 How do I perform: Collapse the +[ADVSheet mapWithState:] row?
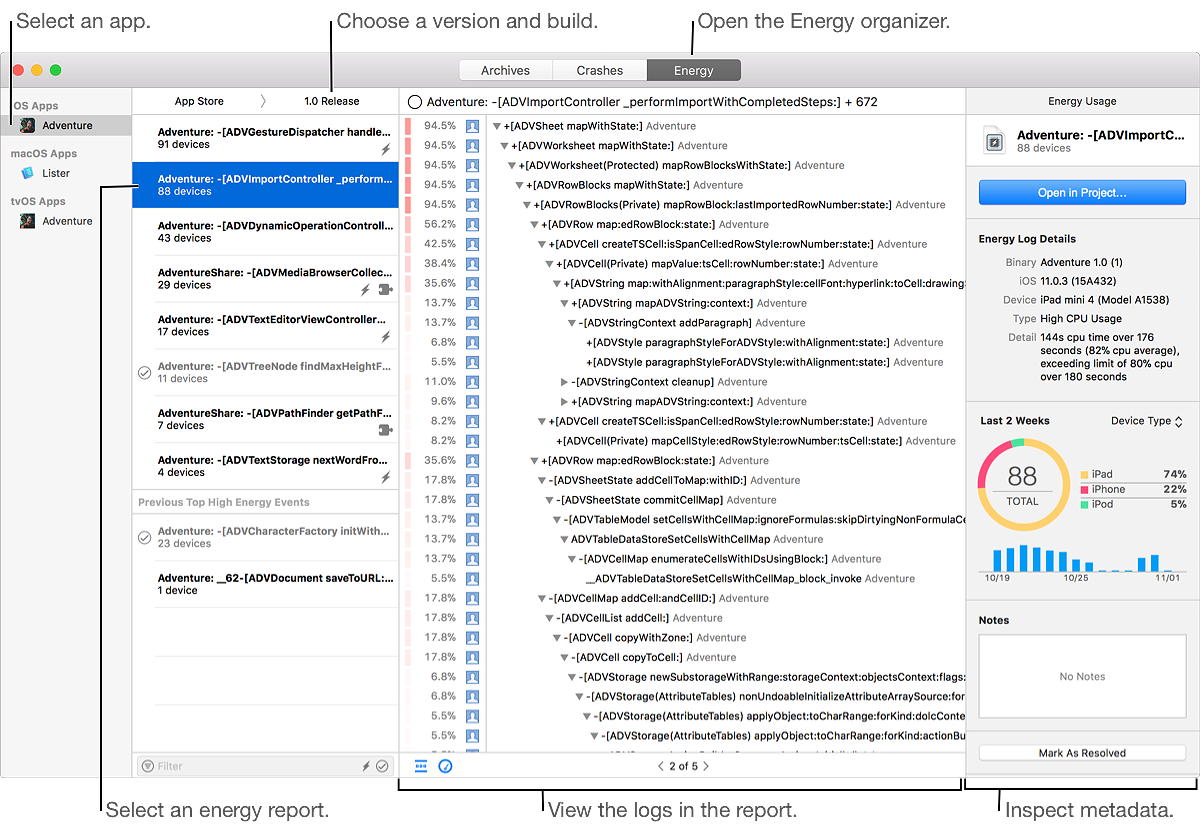(x=497, y=127)
